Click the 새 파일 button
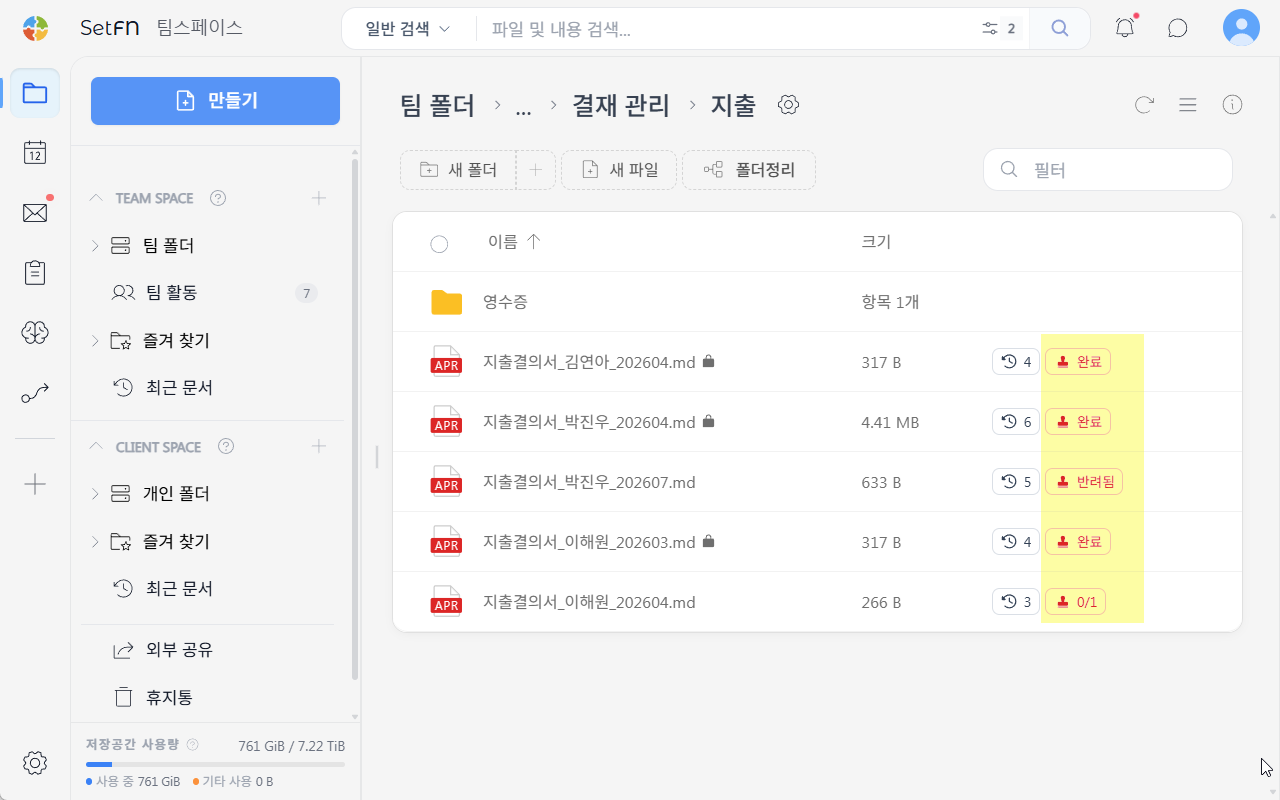1280x800 pixels. click(619, 170)
